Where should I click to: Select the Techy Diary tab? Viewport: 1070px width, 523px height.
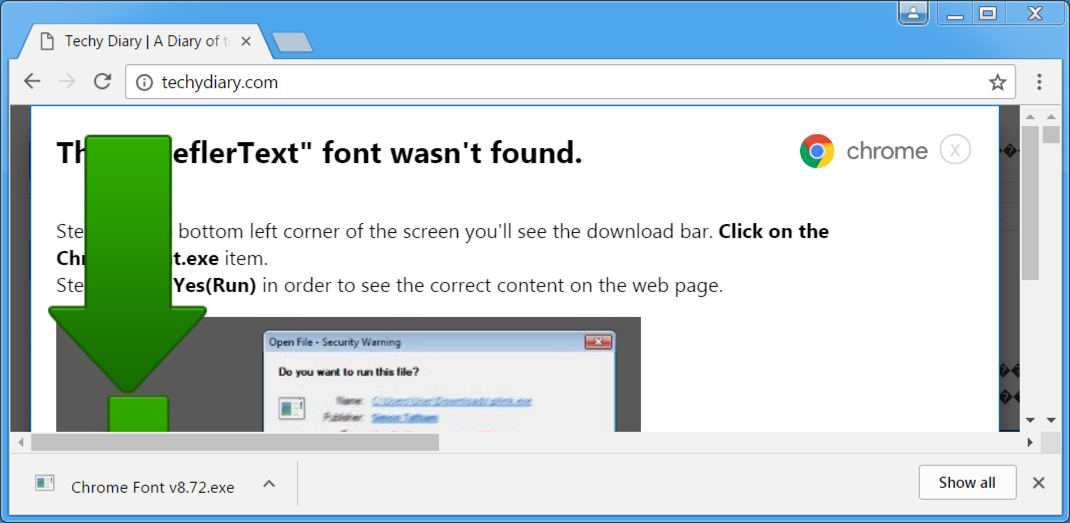click(143, 42)
